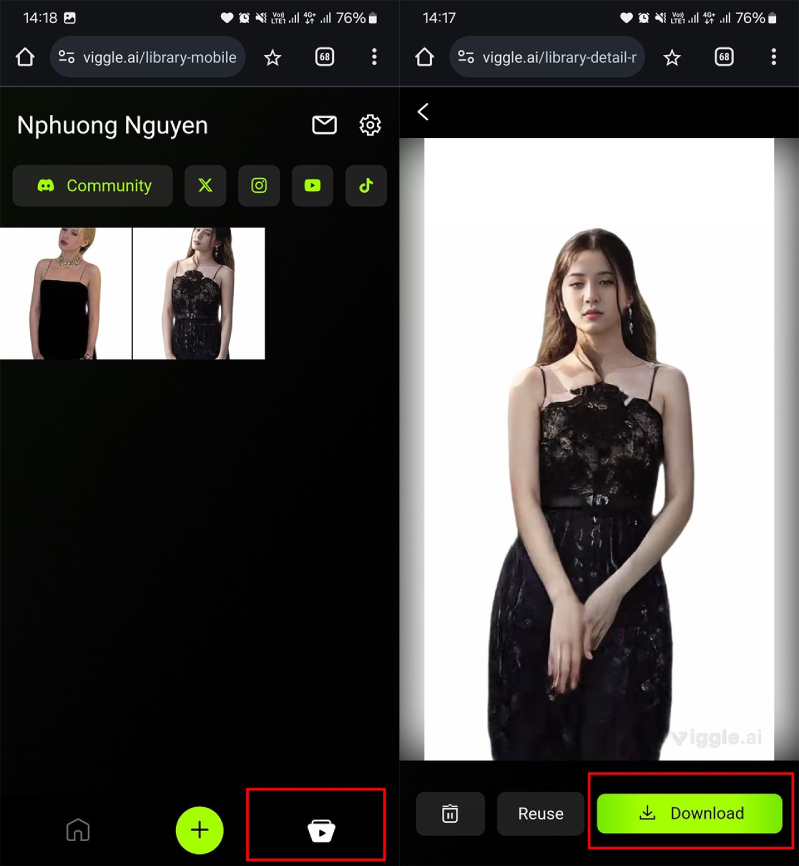799x866 pixels.
Task: Tap the Reuse button
Action: point(541,813)
